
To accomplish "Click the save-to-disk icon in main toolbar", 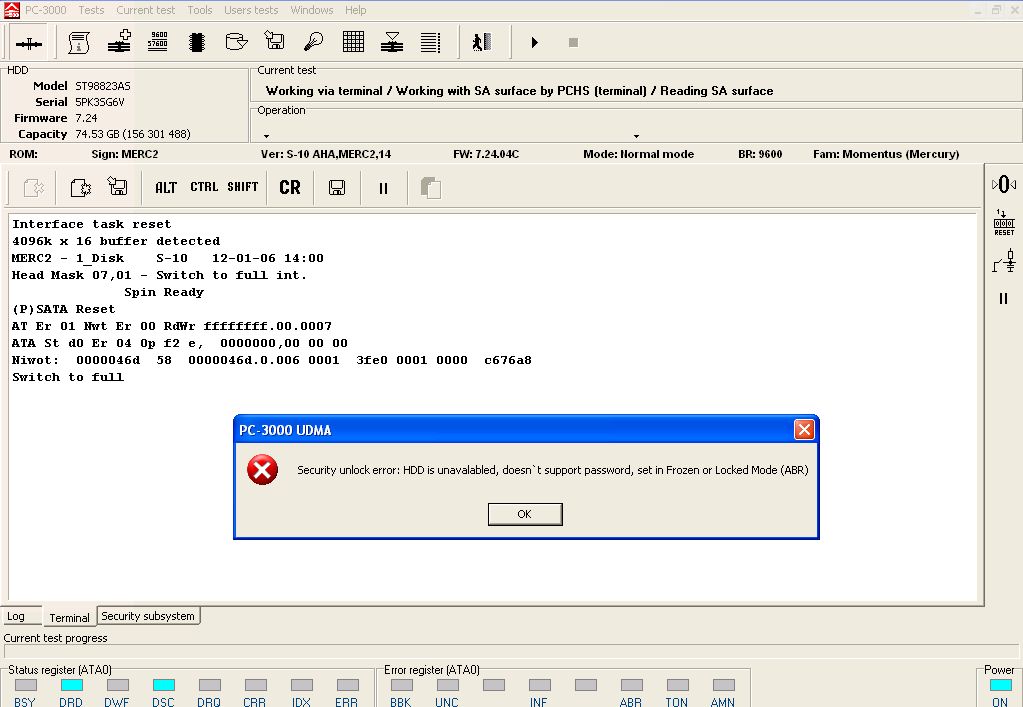I will (275, 41).
